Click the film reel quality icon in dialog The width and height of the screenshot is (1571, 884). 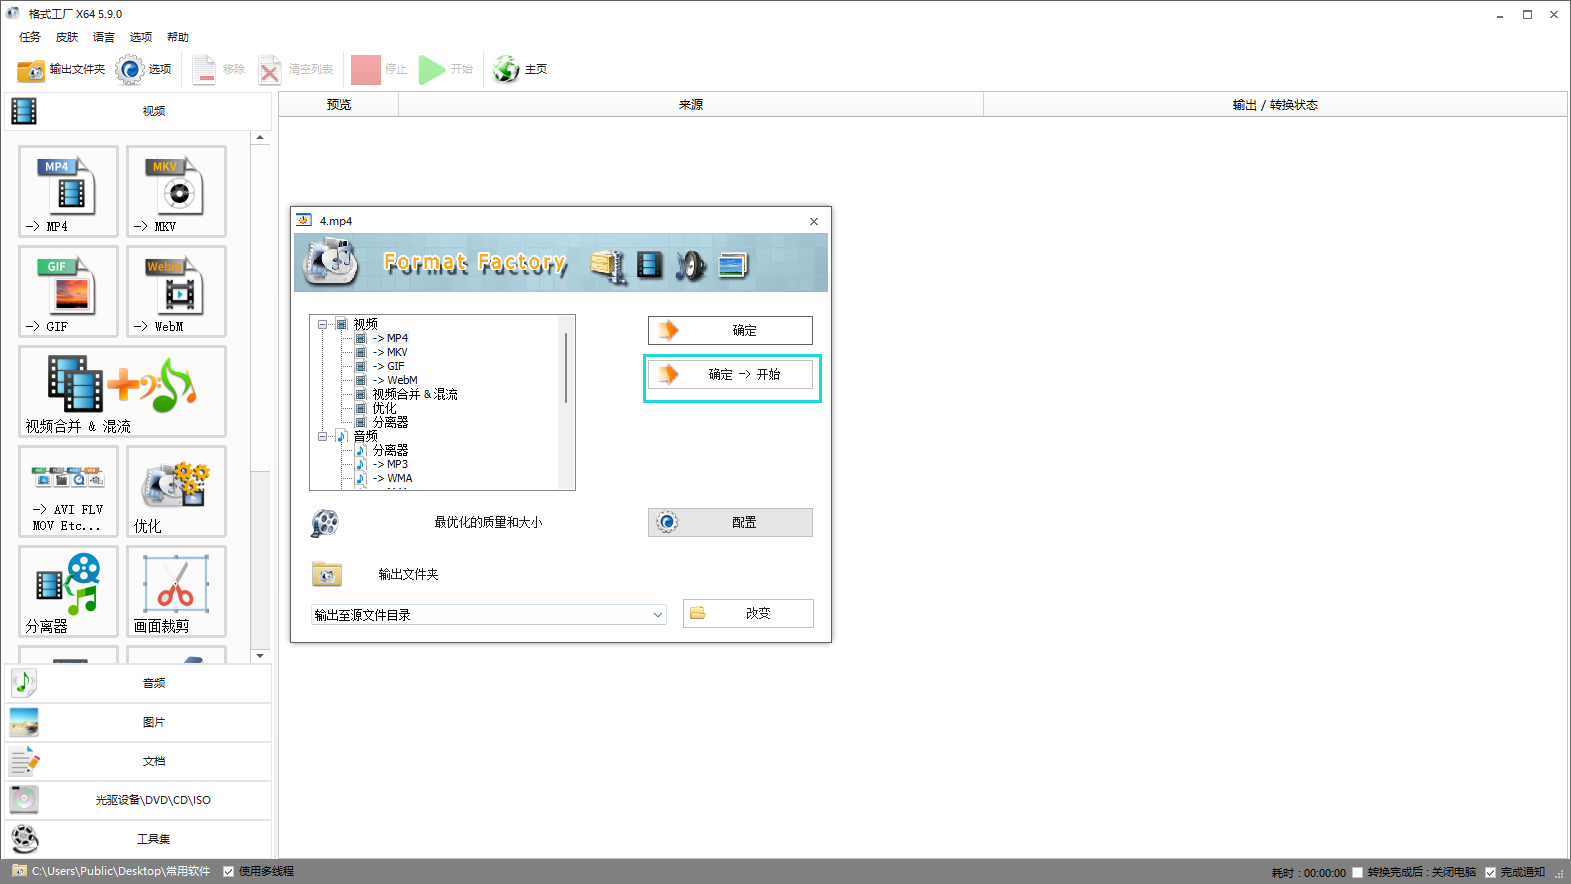325,522
